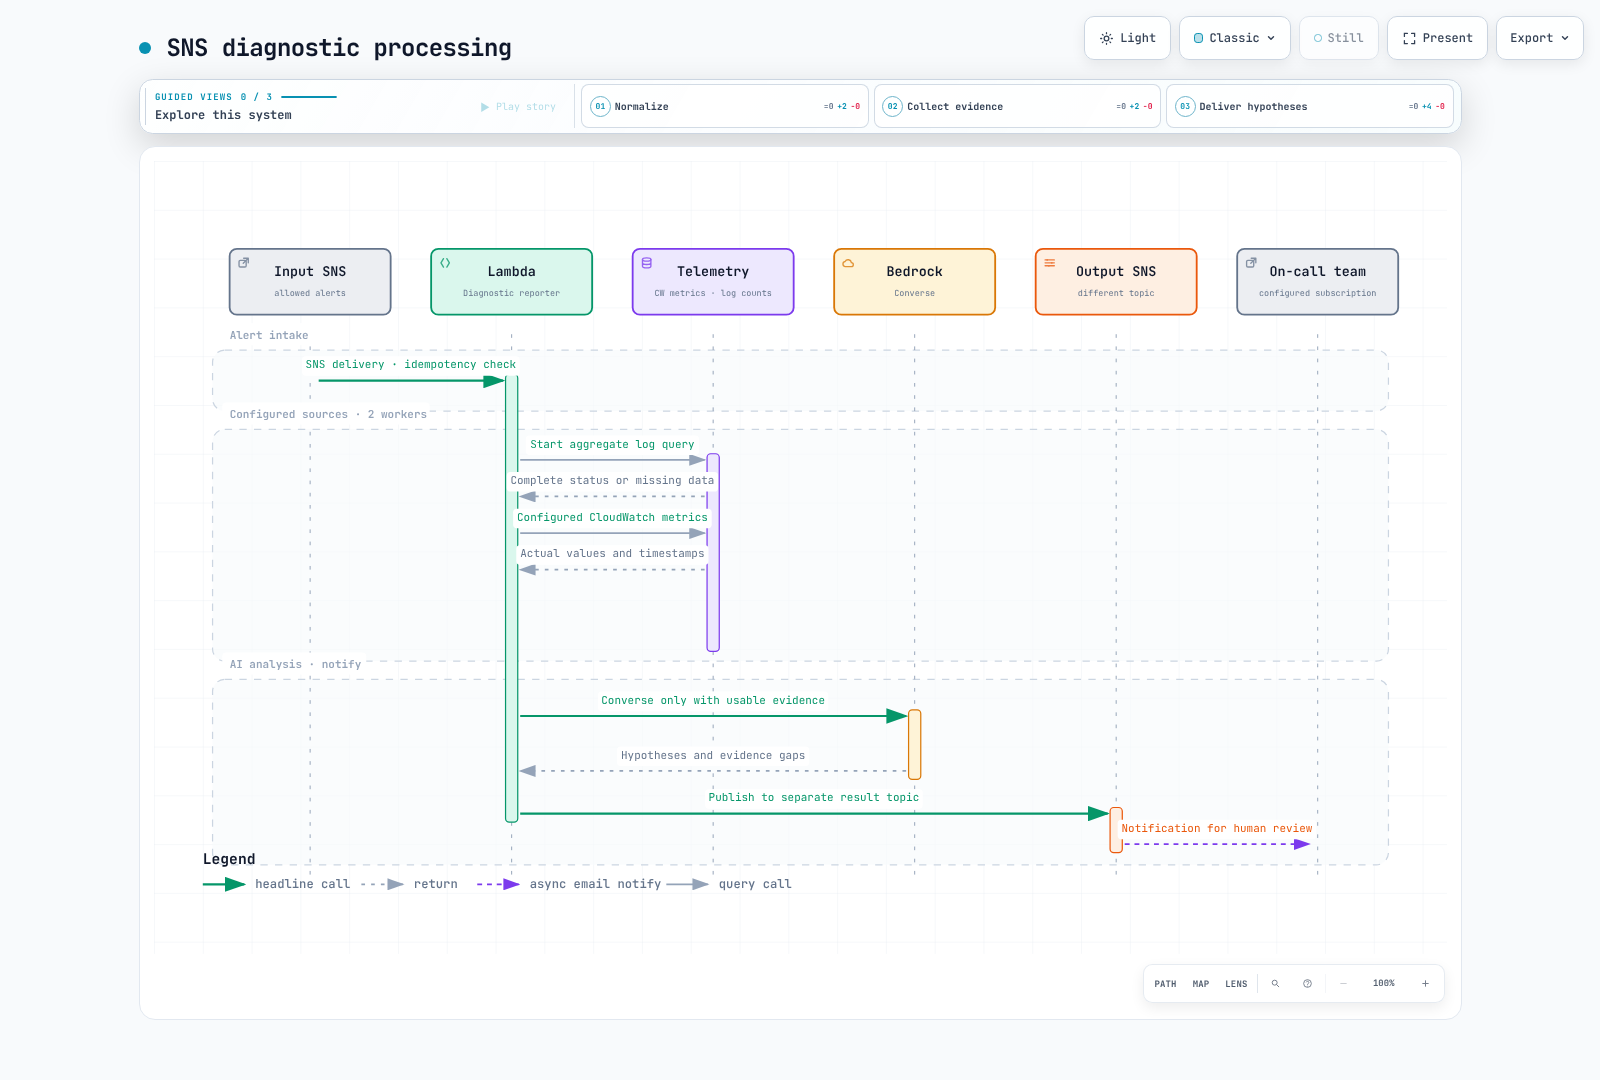Click the guided views progress bar
The height and width of the screenshot is (1080, 1600).
point(309,97)
